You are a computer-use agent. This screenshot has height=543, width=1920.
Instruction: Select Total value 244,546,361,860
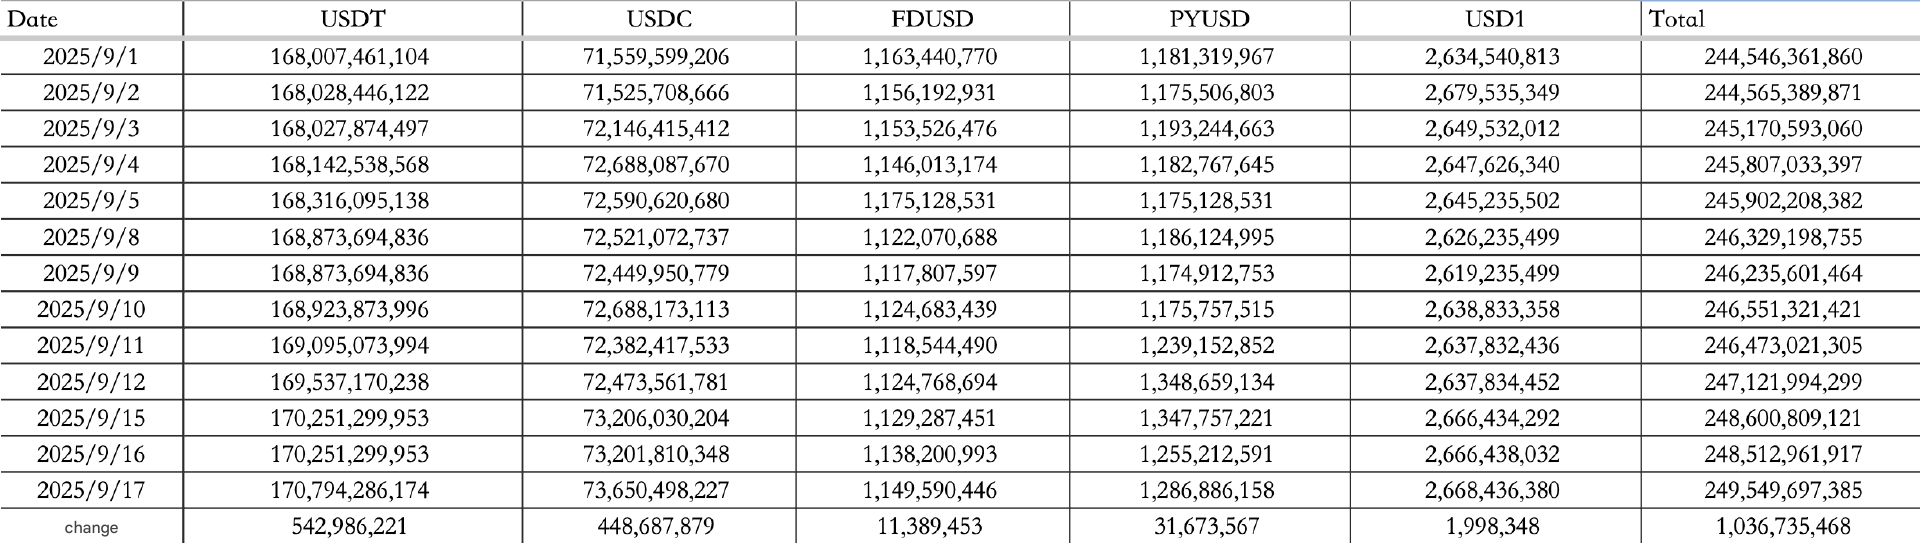pyautogui.click(x=1783, y=57)
